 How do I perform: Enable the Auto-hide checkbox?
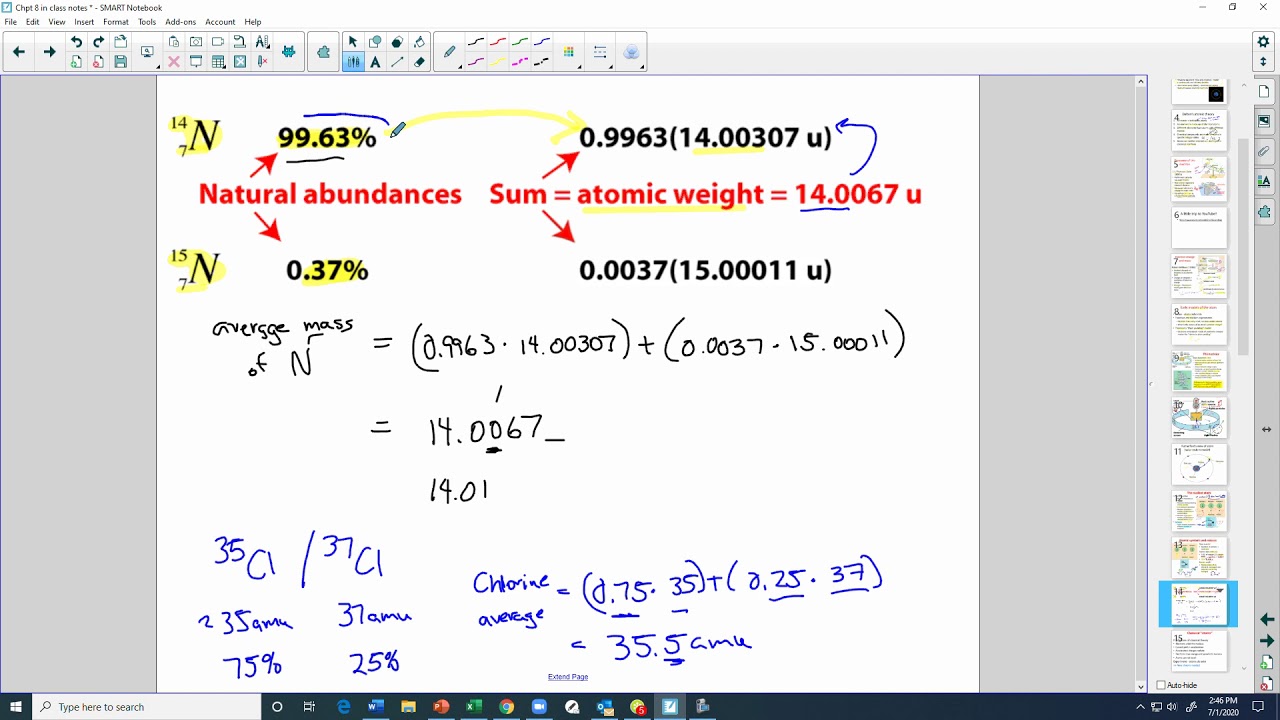[x=1161, y=685]
